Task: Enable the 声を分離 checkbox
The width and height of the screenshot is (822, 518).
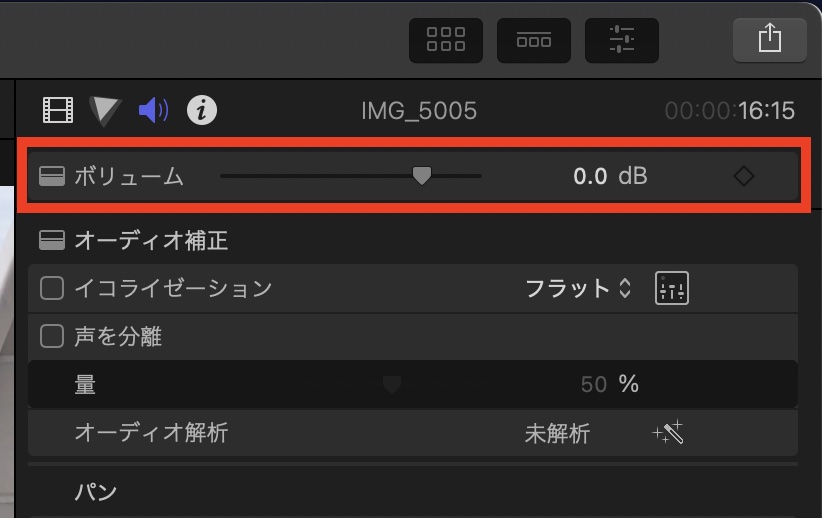Action: tap(51, 337)
